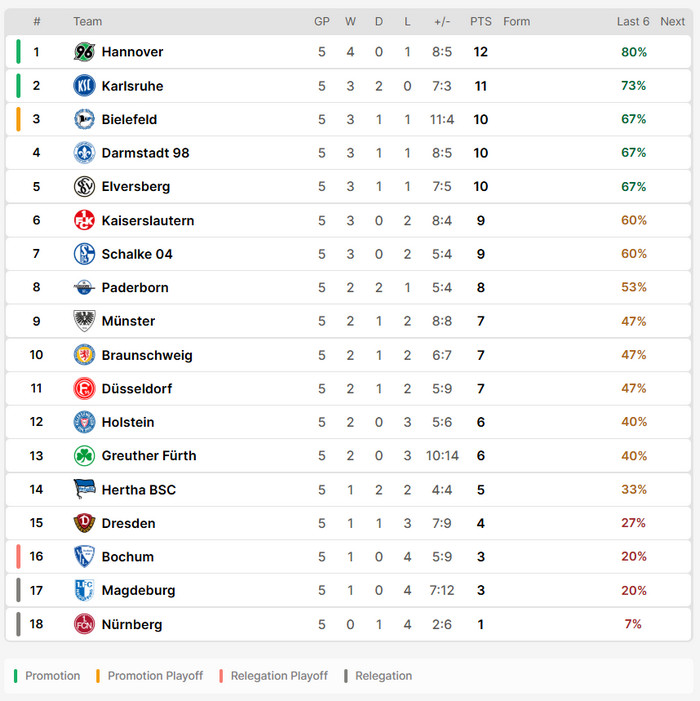Click the green Promotion legend marker
Viewport: 700px width, 701px height.
point(16,676)
